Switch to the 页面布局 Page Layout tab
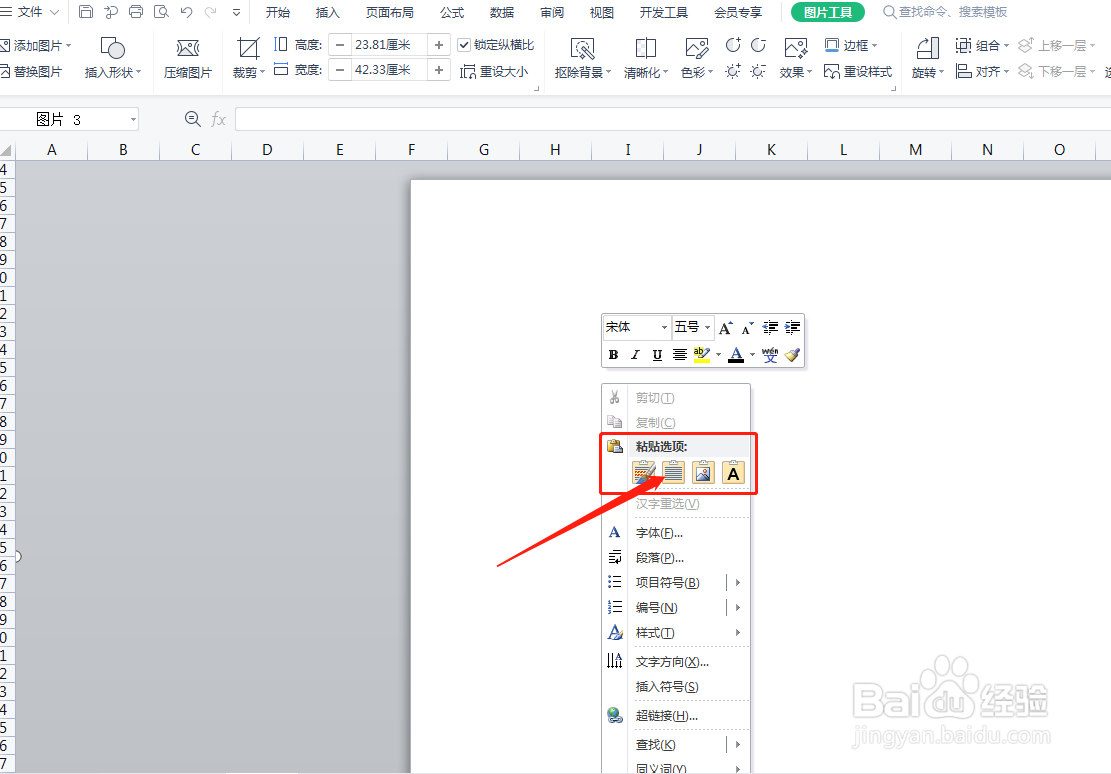Image resolution: width=1111 pixels, height=774 pixels. point(390,12)
